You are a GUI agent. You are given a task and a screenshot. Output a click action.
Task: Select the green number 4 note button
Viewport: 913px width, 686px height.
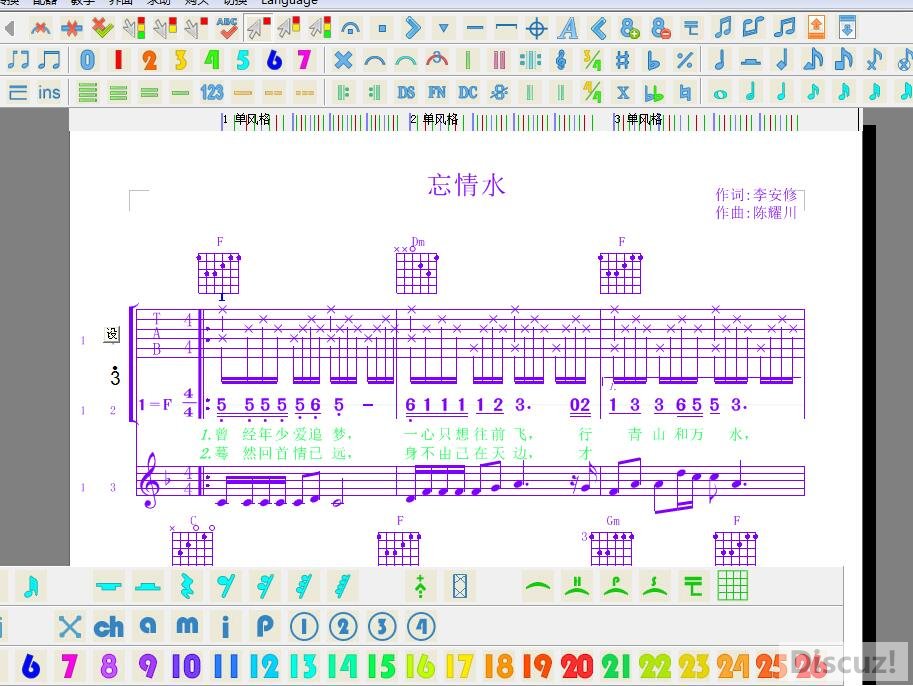(211, 59)
